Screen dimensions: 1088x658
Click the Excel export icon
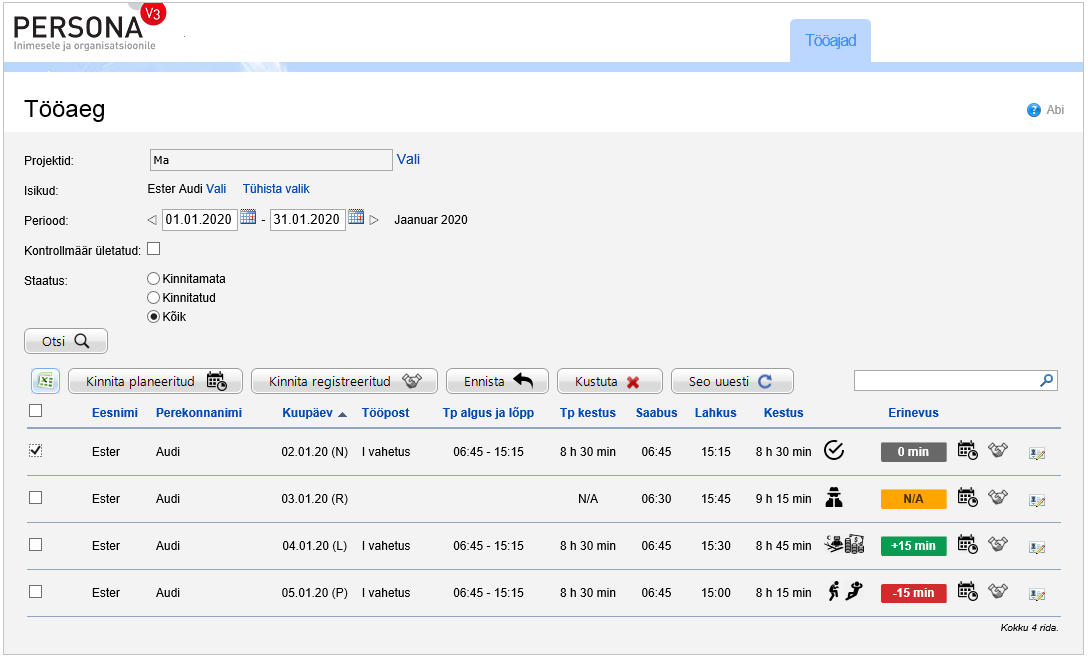point(45,381)
